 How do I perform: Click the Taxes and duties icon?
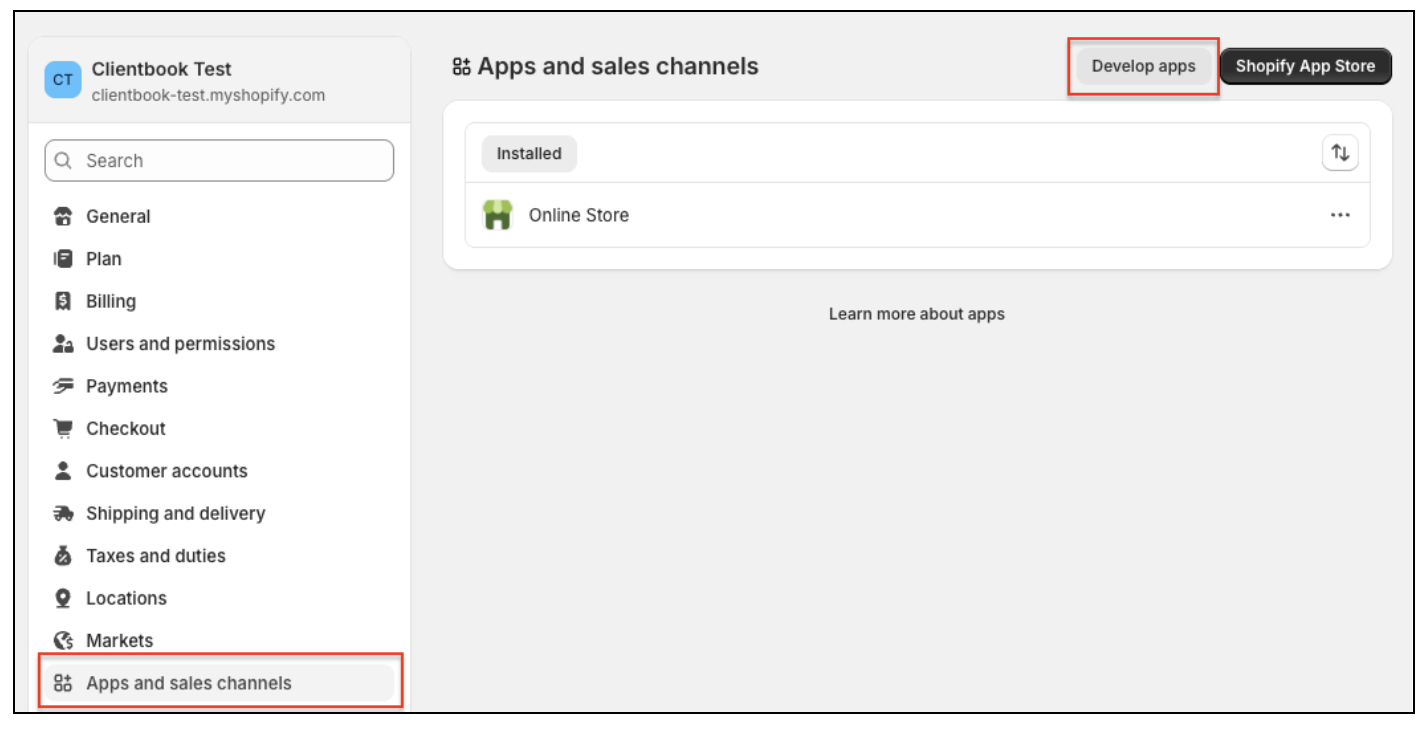tap(64, 556)
